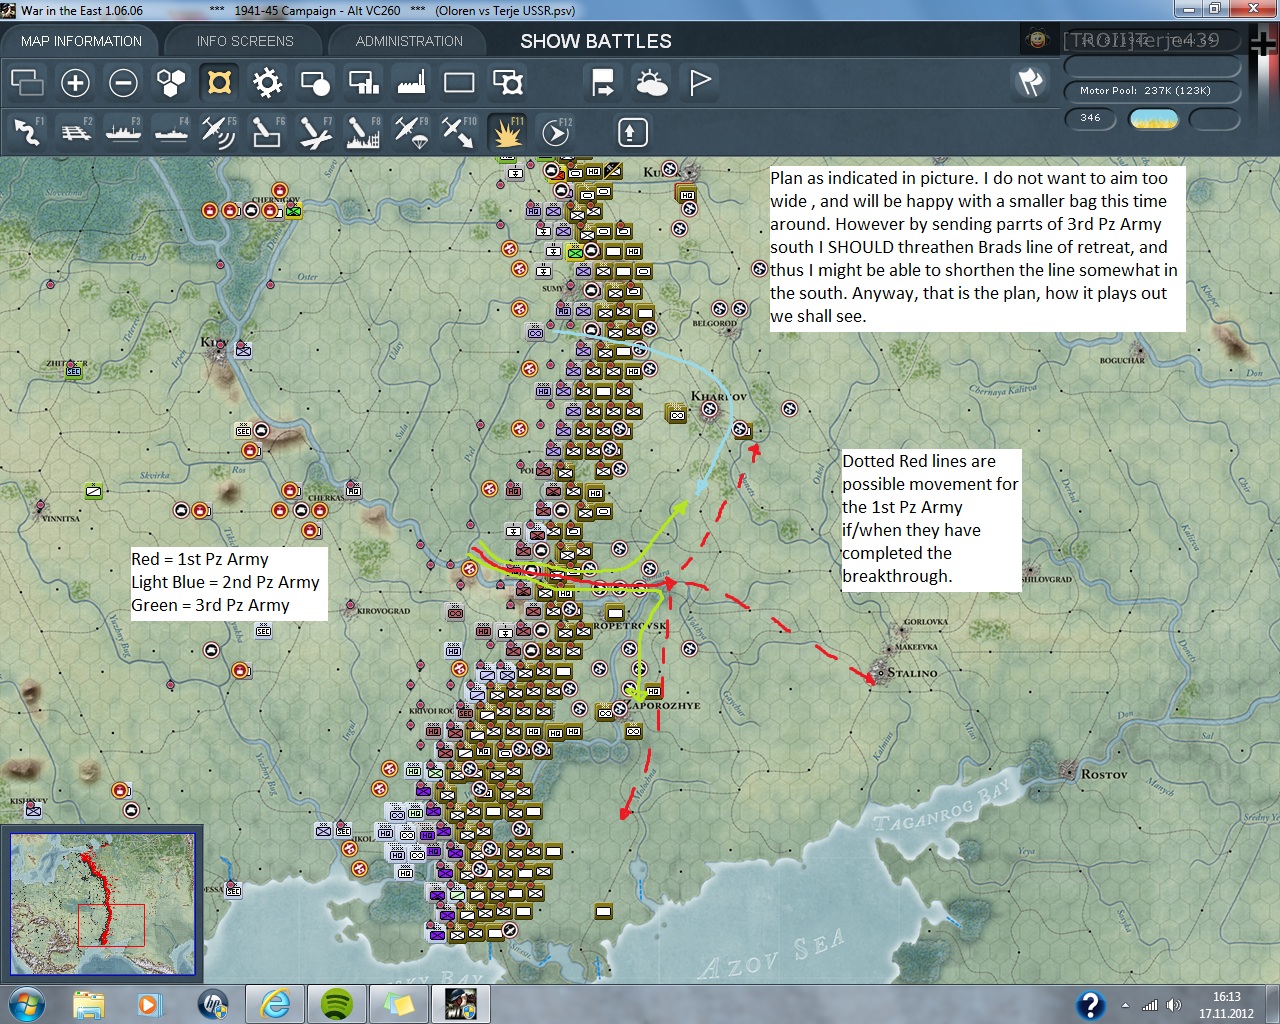
Task: Select the rail movement mode icon (F2)
Action: pyautogui.click(x=76, y=132)
